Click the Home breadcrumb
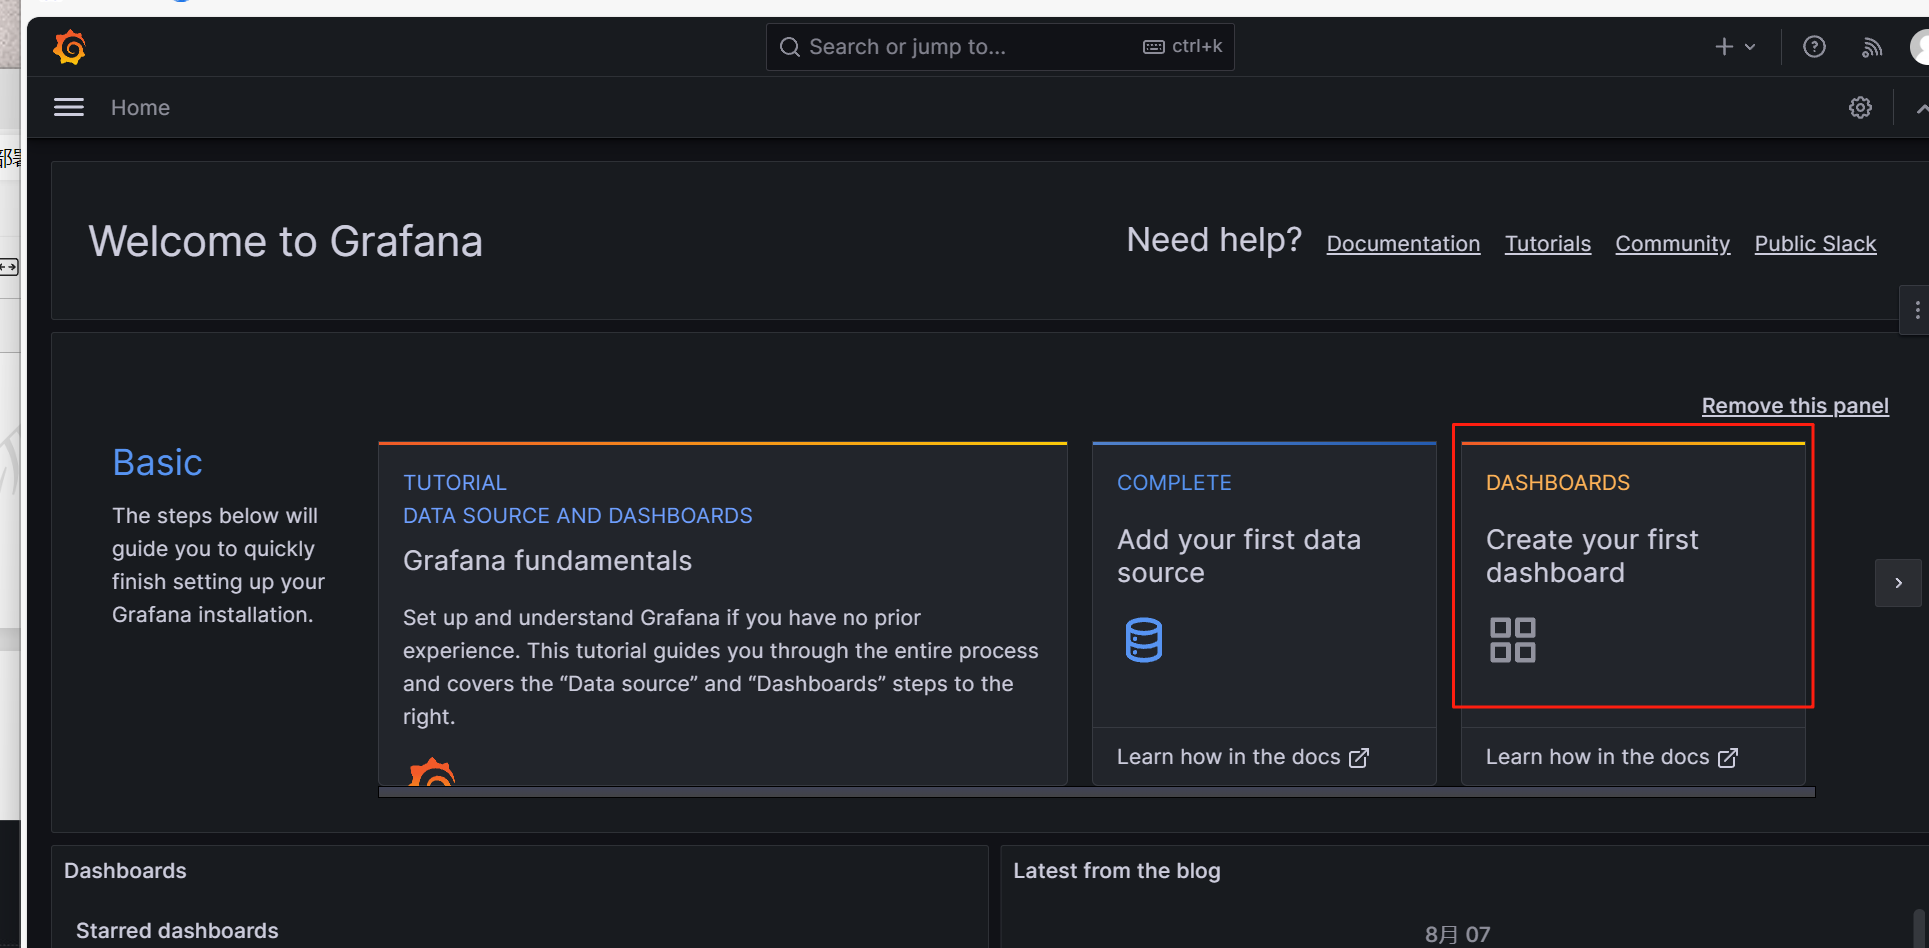The height and width of the screenshot is (948, 1929). pos(140,107)
